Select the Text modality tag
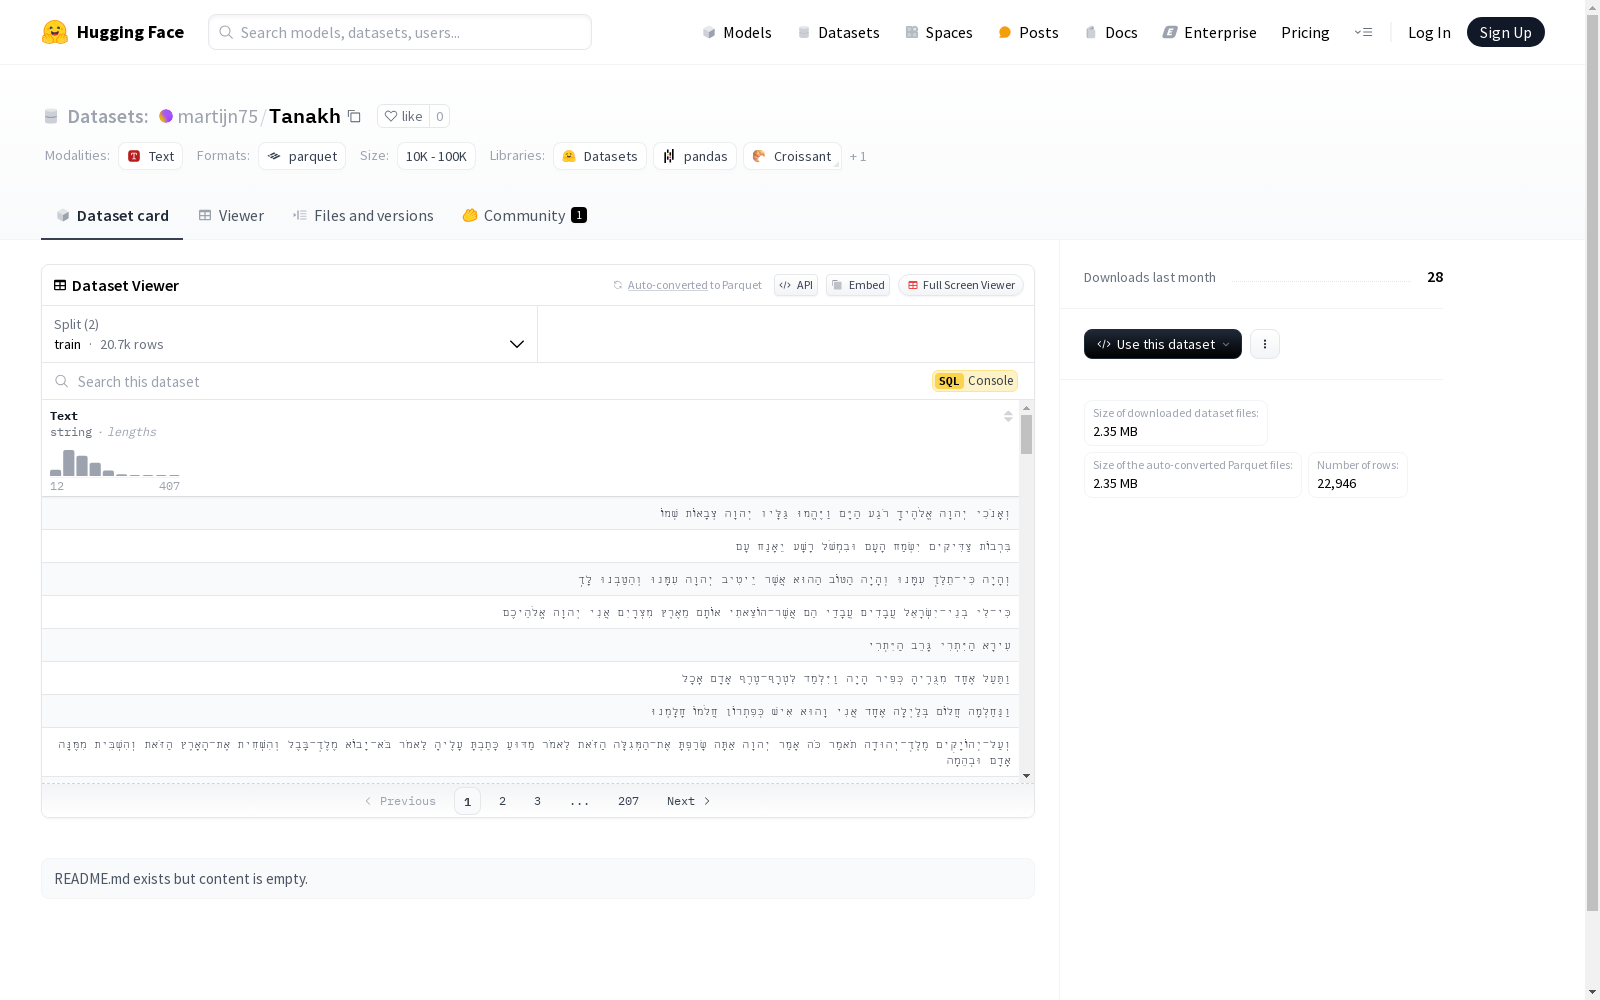This screenshot has width=1600, height=1000. pos(151,156)
